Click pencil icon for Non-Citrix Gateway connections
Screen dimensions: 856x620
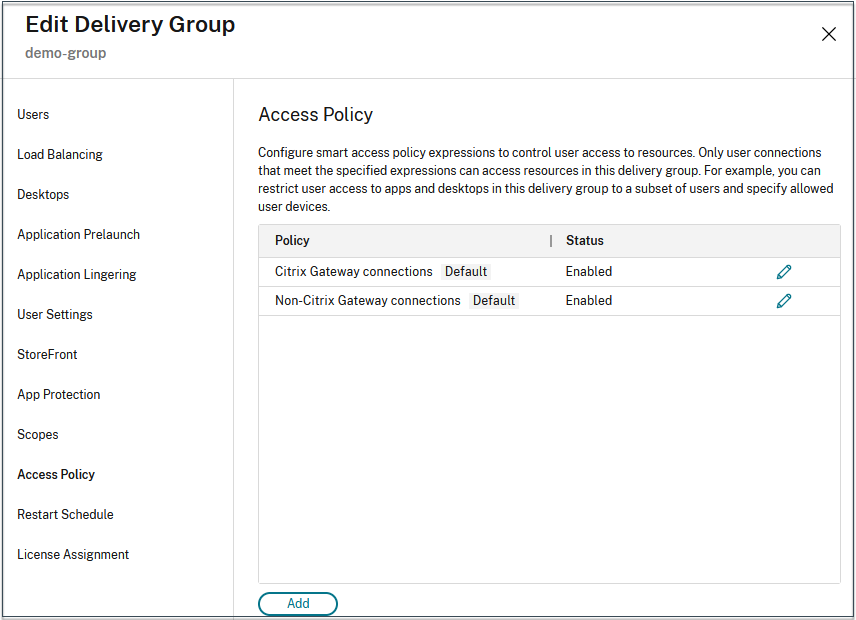[x=784, y=301]
